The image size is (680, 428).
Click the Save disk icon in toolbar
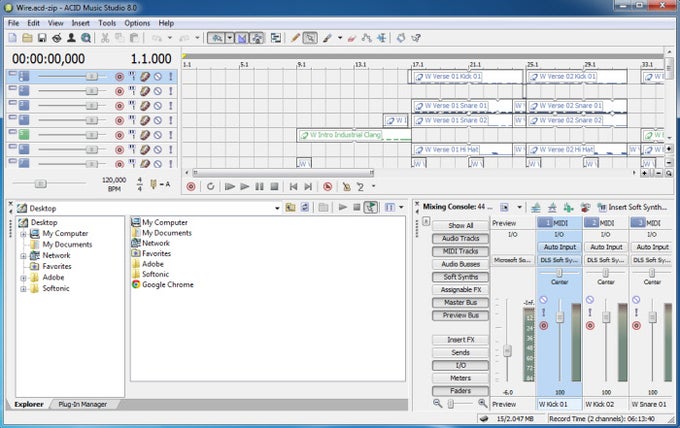[41, 38]
